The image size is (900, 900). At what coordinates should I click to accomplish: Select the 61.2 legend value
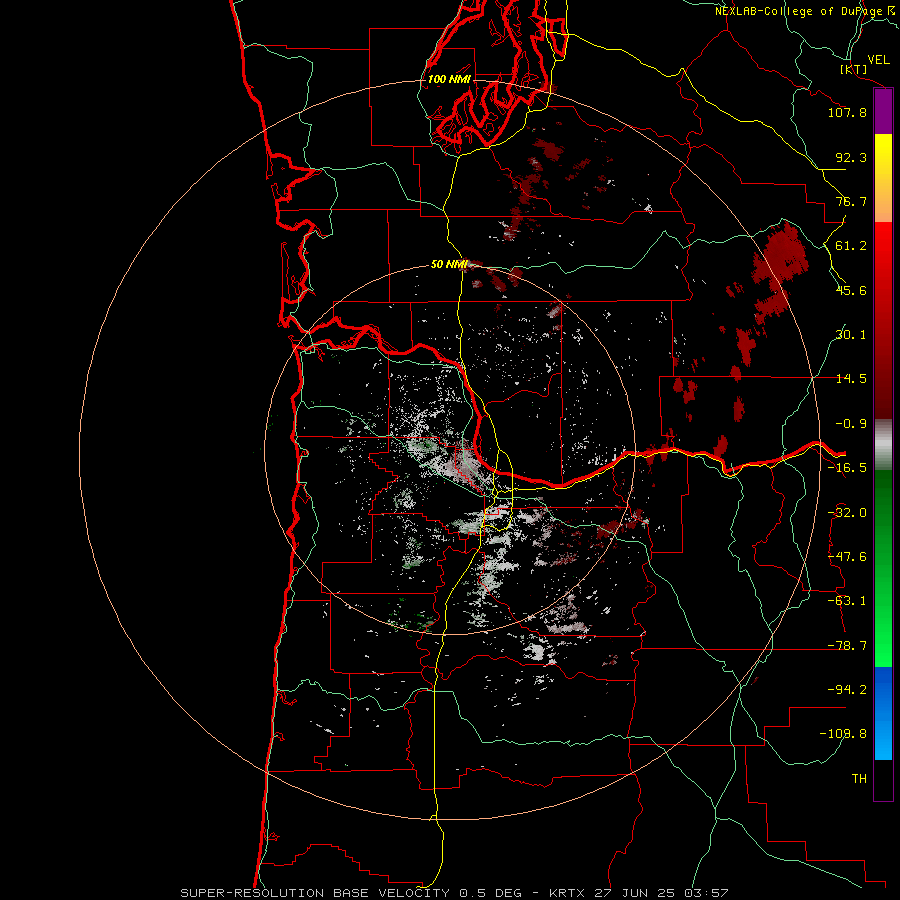(851, 246)
